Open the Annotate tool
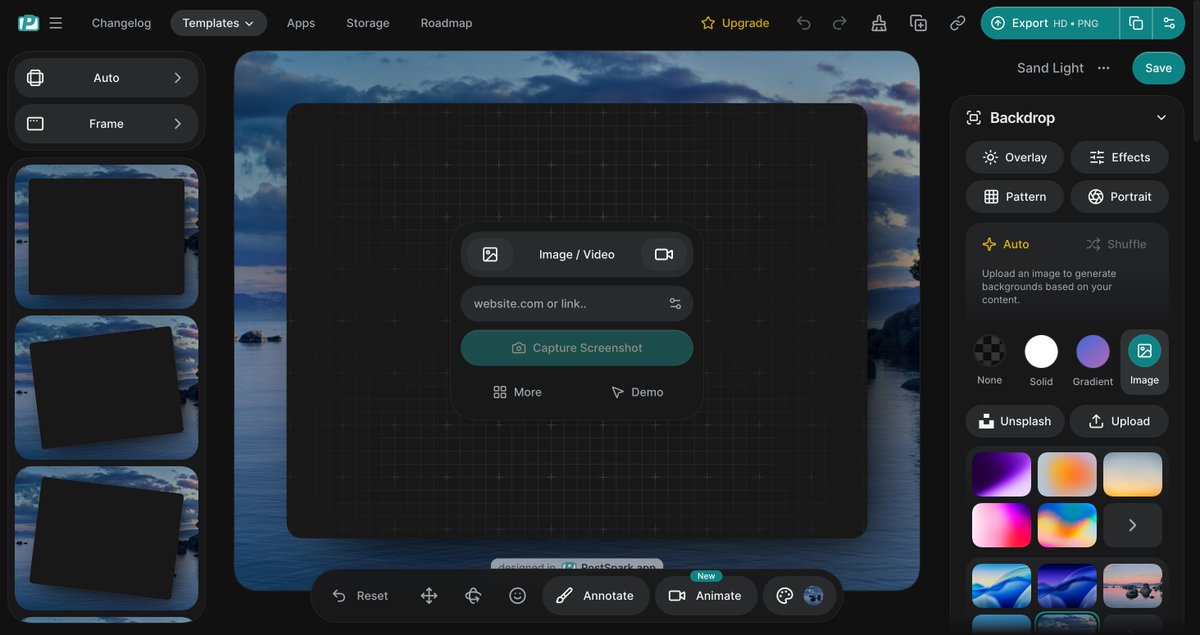Screen dimensions: 1200x635 (596, 596)
